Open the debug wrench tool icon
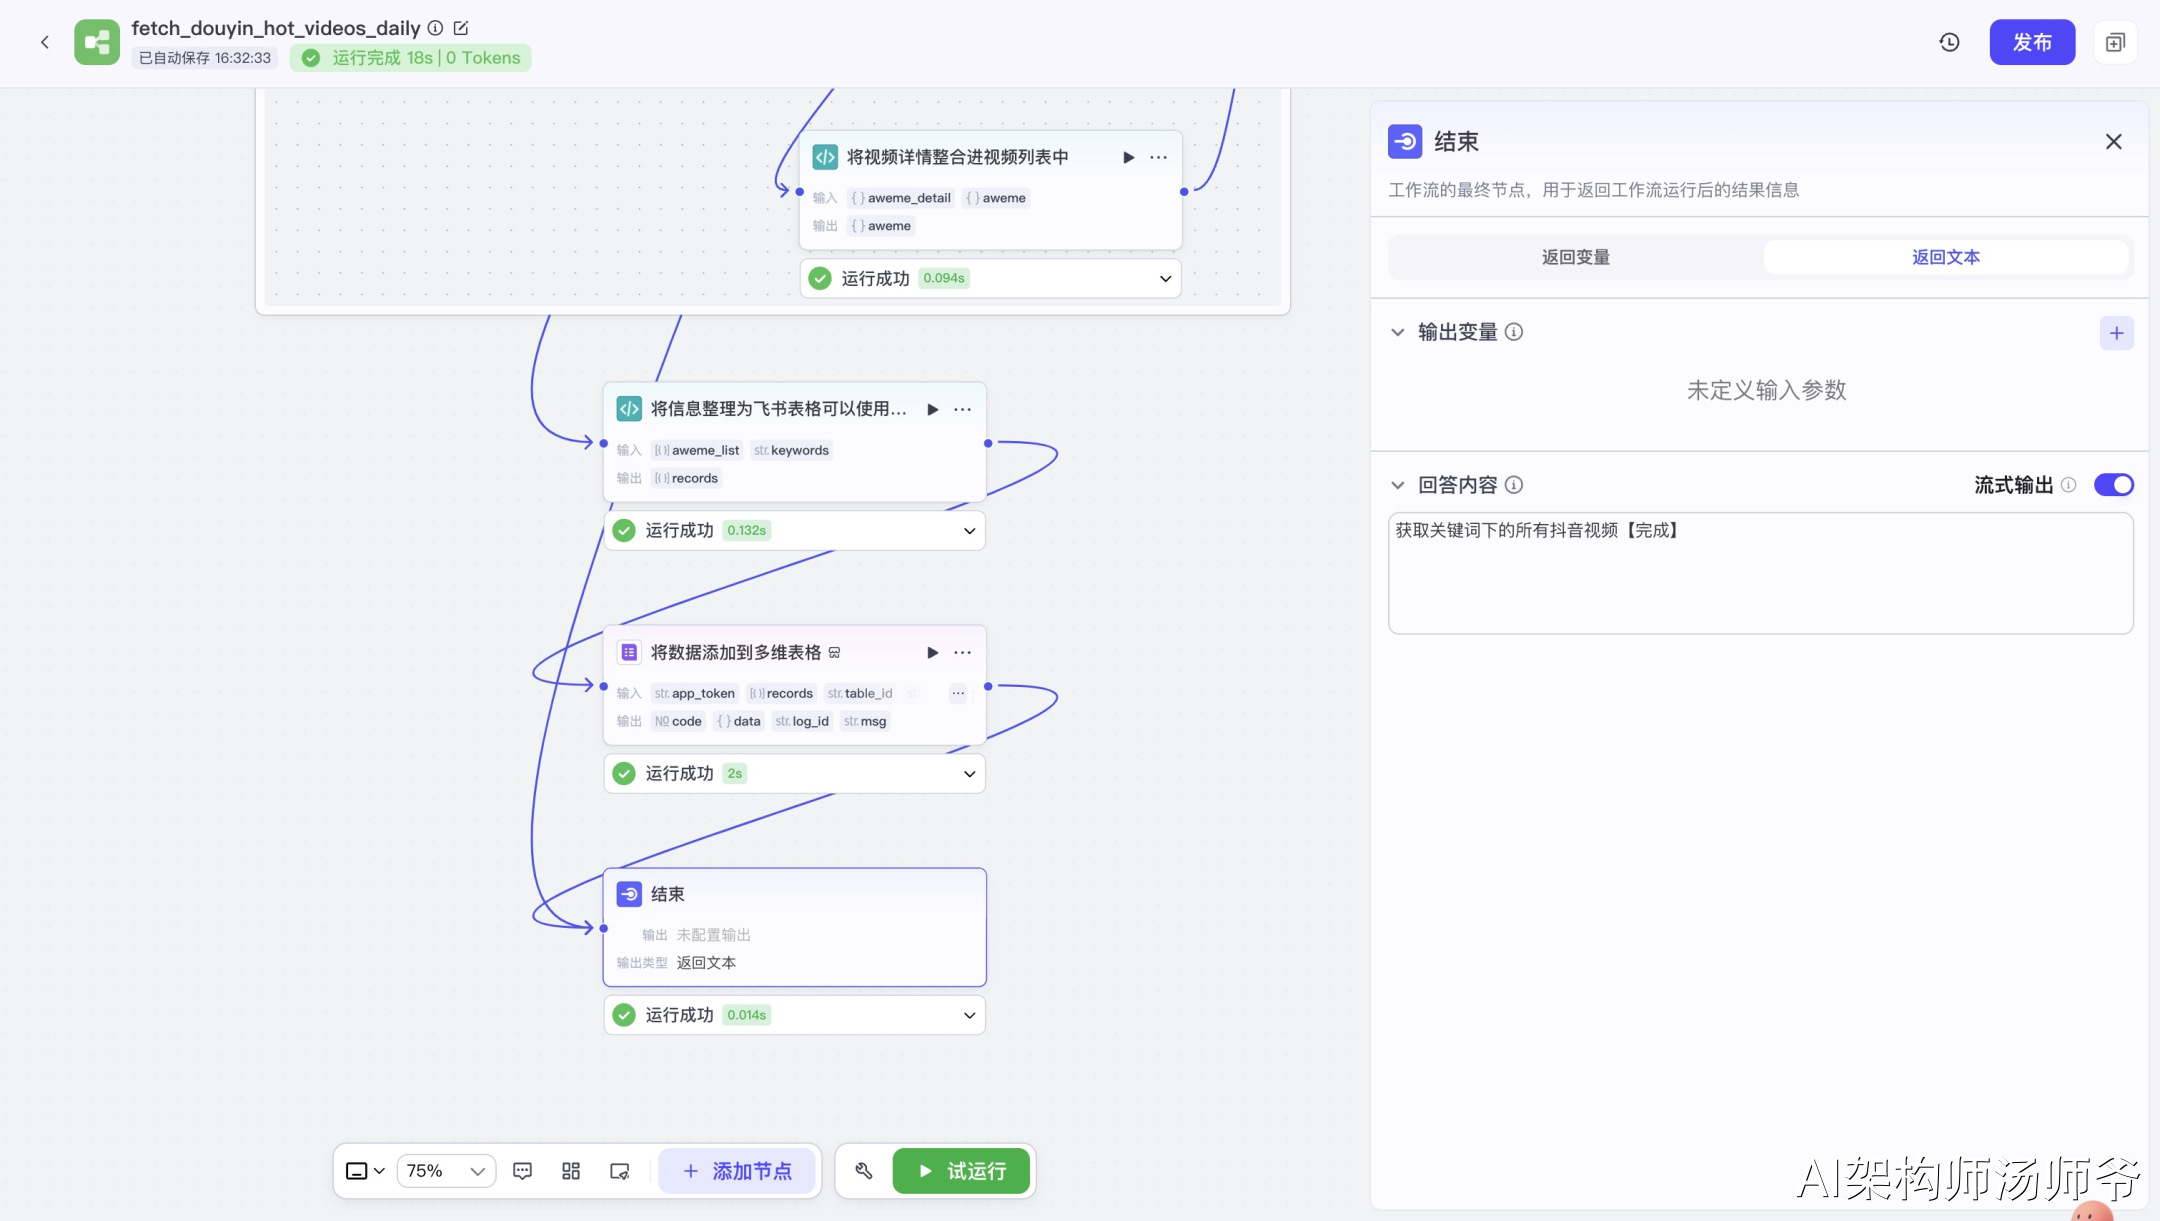The width and height of the screenshot is (2160, 1221). pyautogui.click(x=864, y=1171)
